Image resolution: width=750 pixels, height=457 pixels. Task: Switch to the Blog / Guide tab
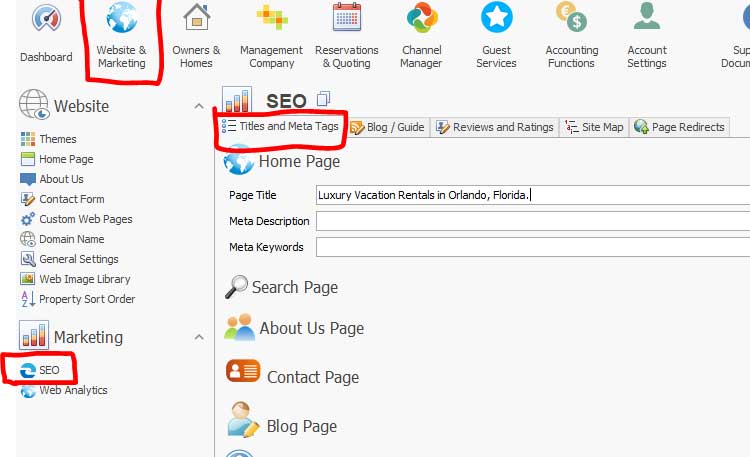click(x=388, y=127)
